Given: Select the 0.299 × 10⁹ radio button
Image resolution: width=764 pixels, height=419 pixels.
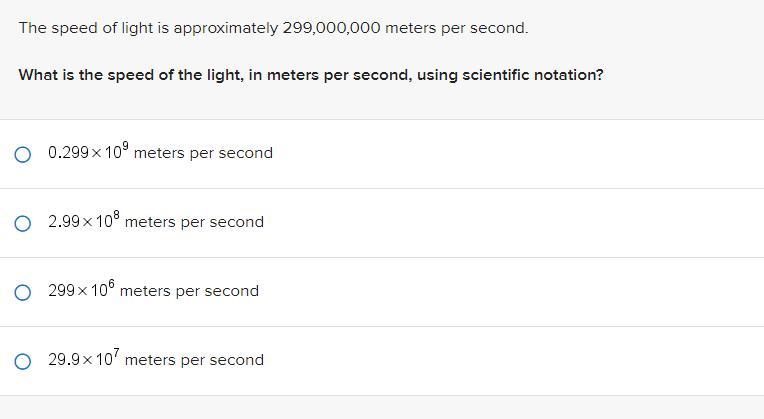Looking at the screenshot, I should coord(23,154).
